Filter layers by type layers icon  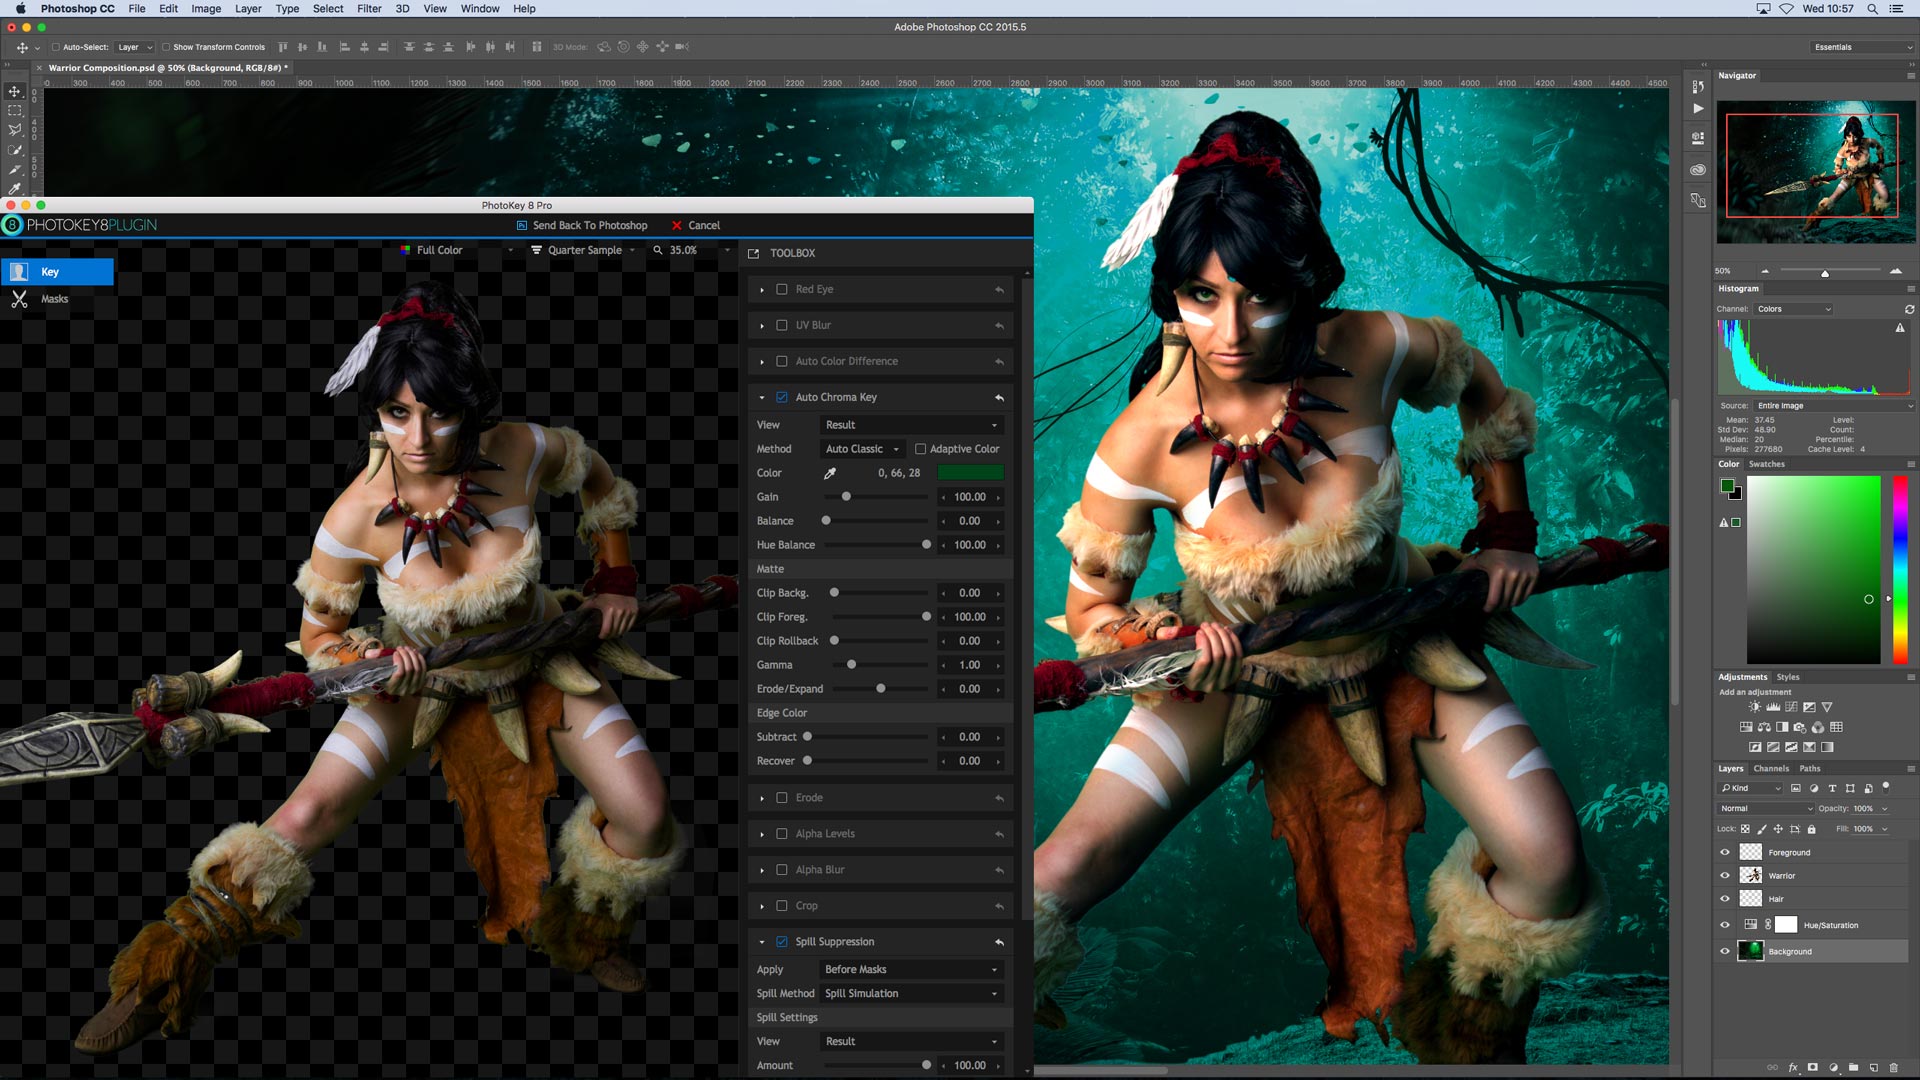tap(1832, 788)
